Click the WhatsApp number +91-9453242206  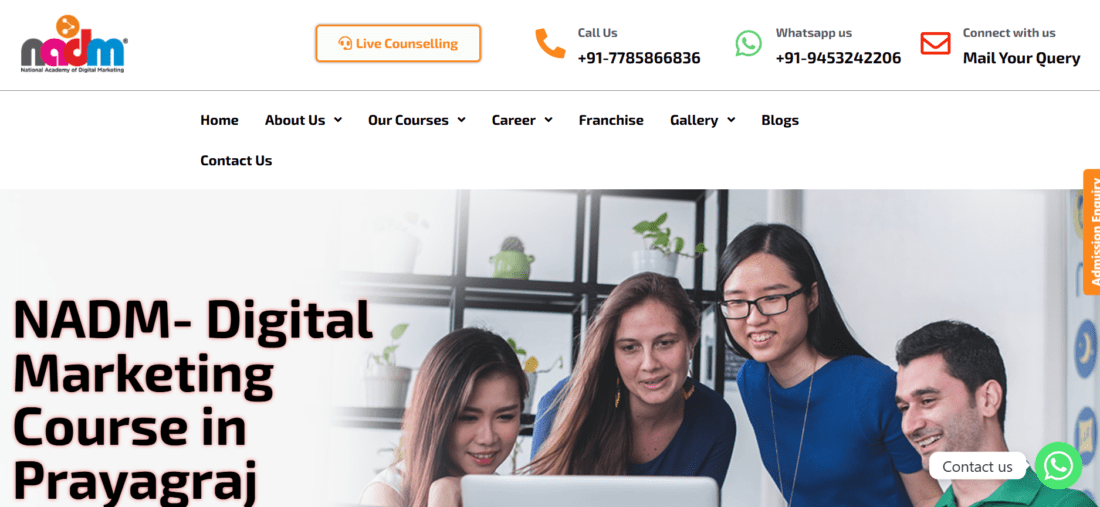coord(838,58)
